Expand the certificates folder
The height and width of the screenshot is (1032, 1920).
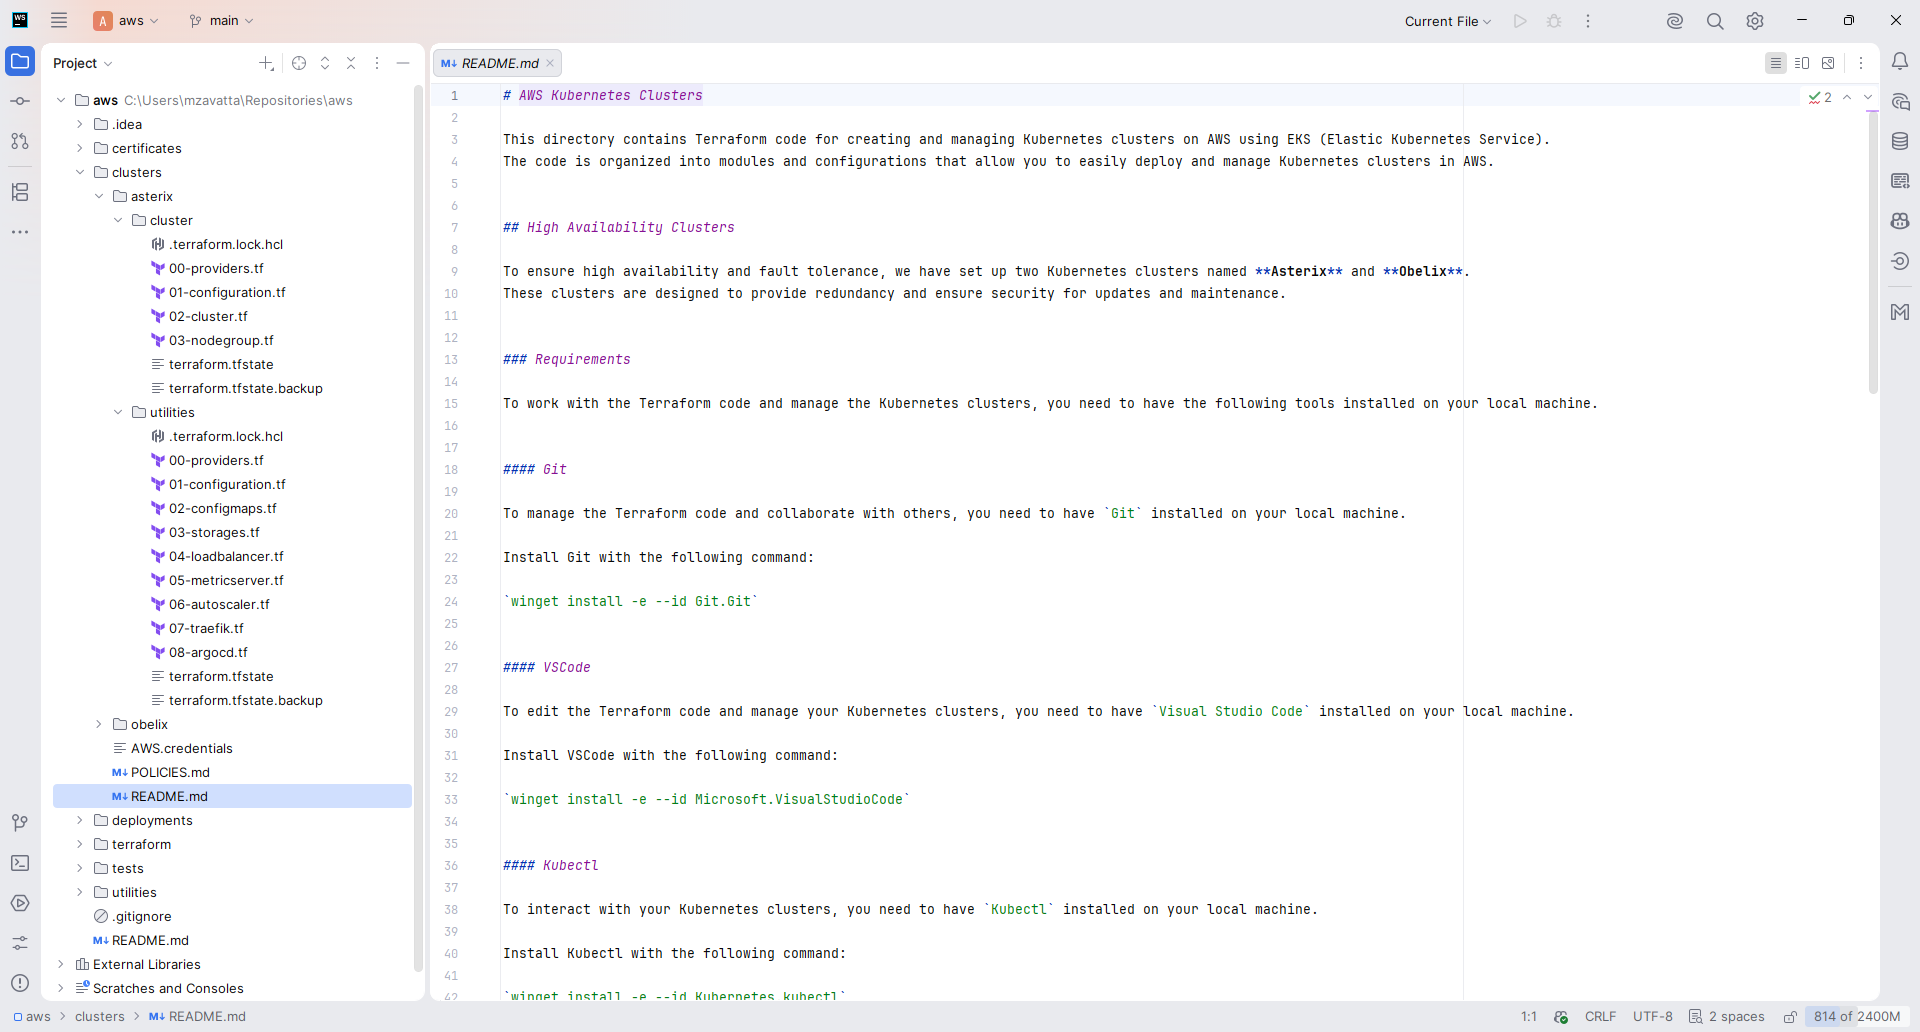[80, 149]
